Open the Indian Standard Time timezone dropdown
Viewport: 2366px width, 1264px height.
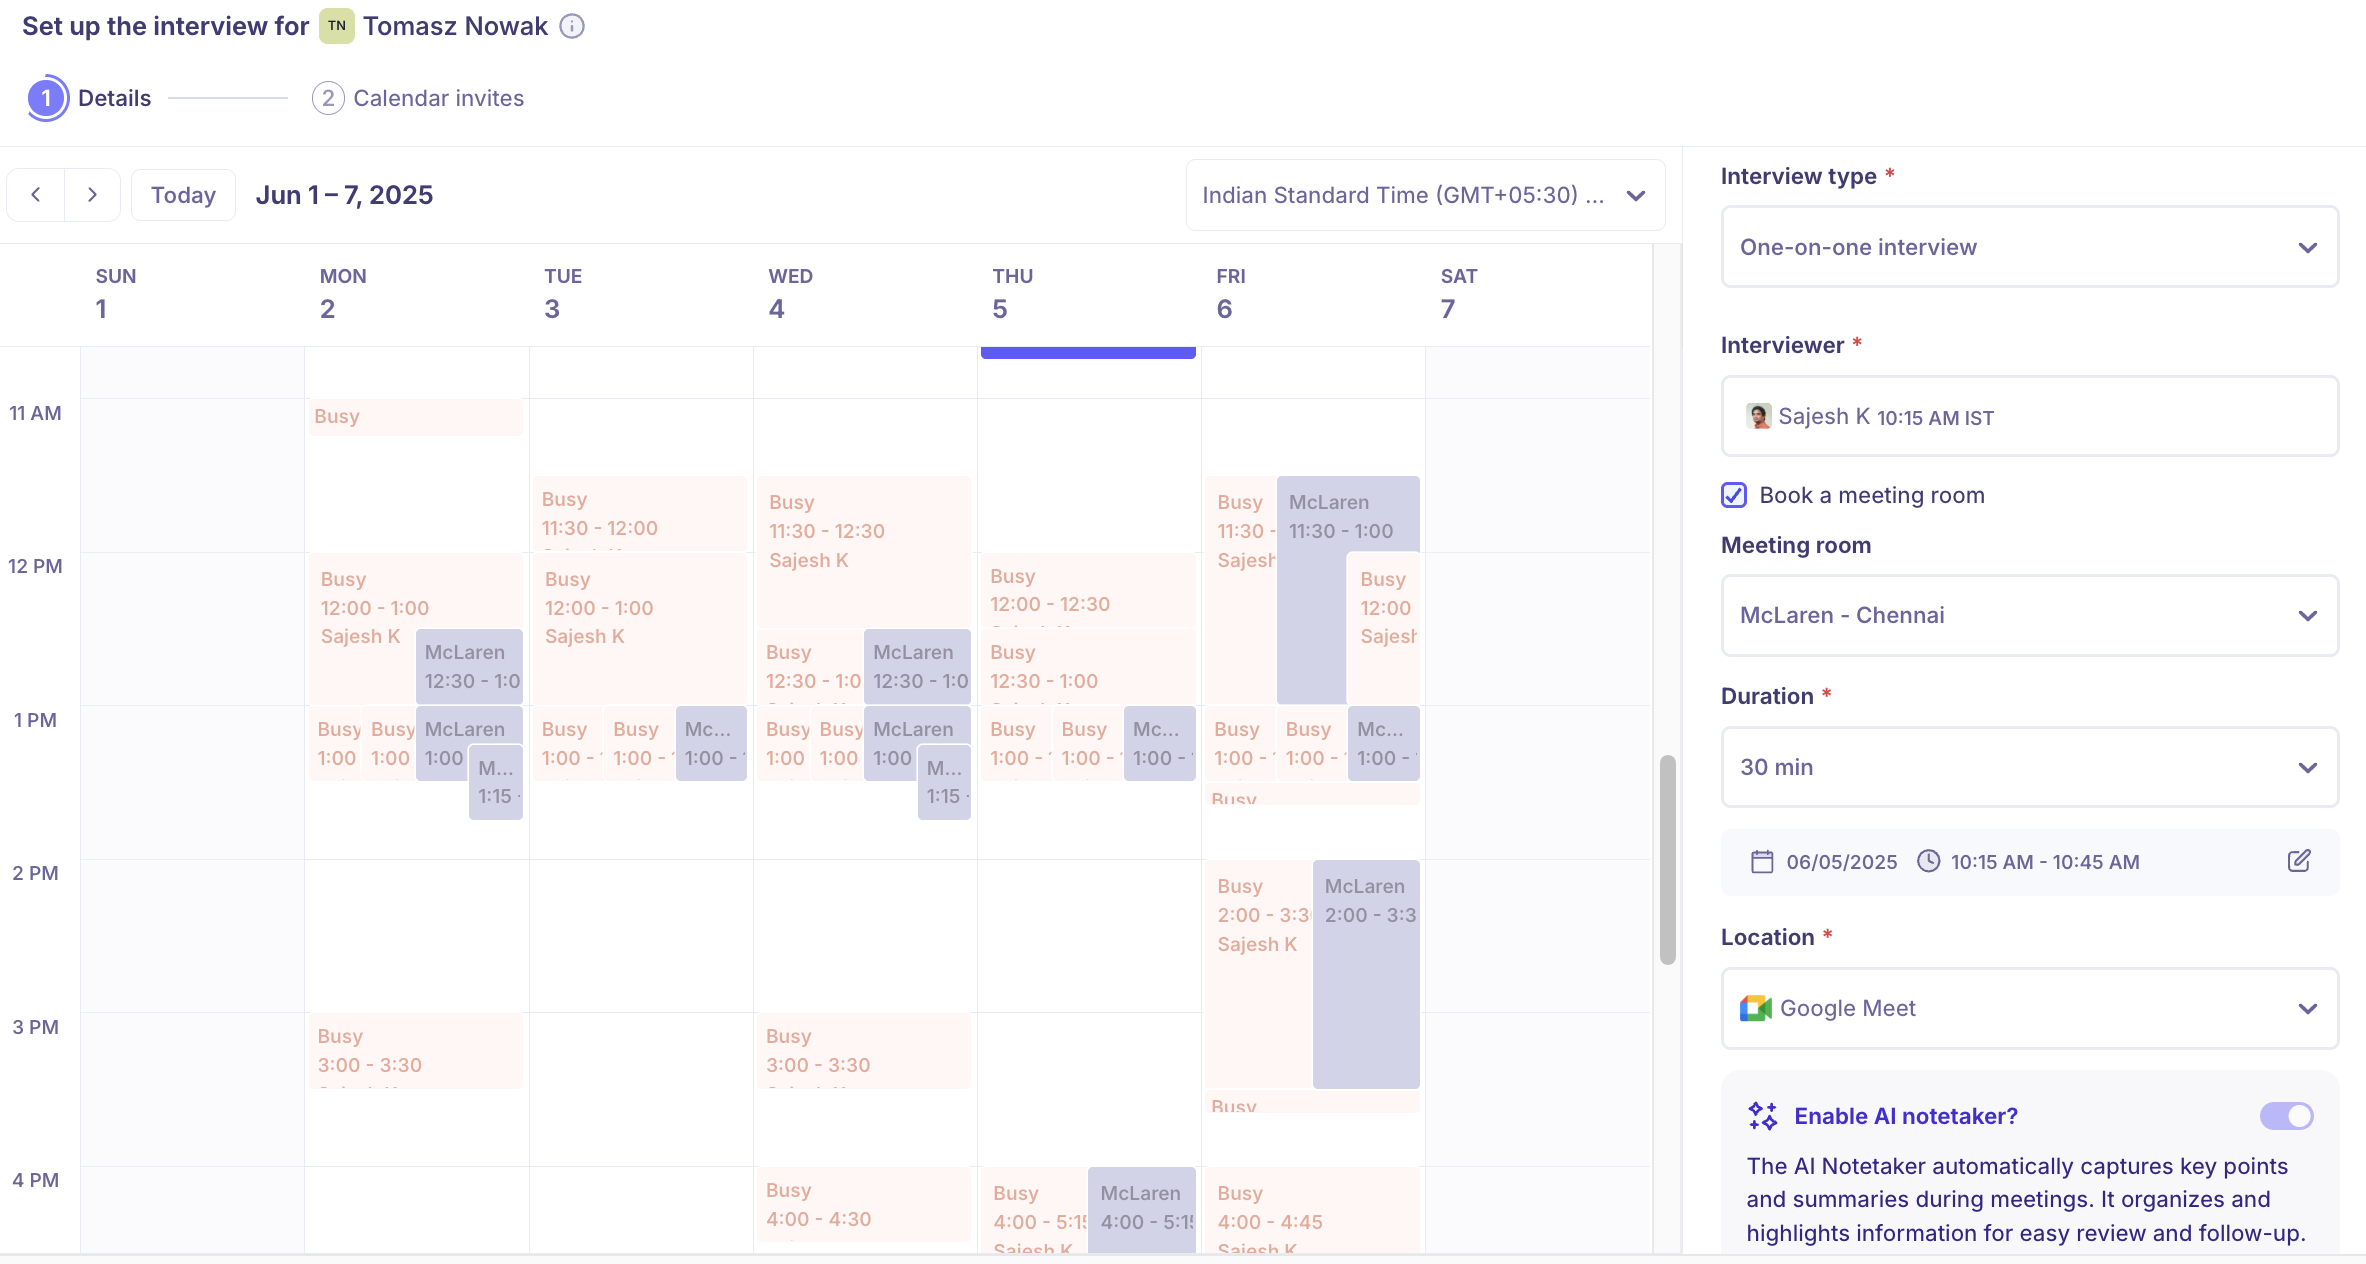[1636, 195]
